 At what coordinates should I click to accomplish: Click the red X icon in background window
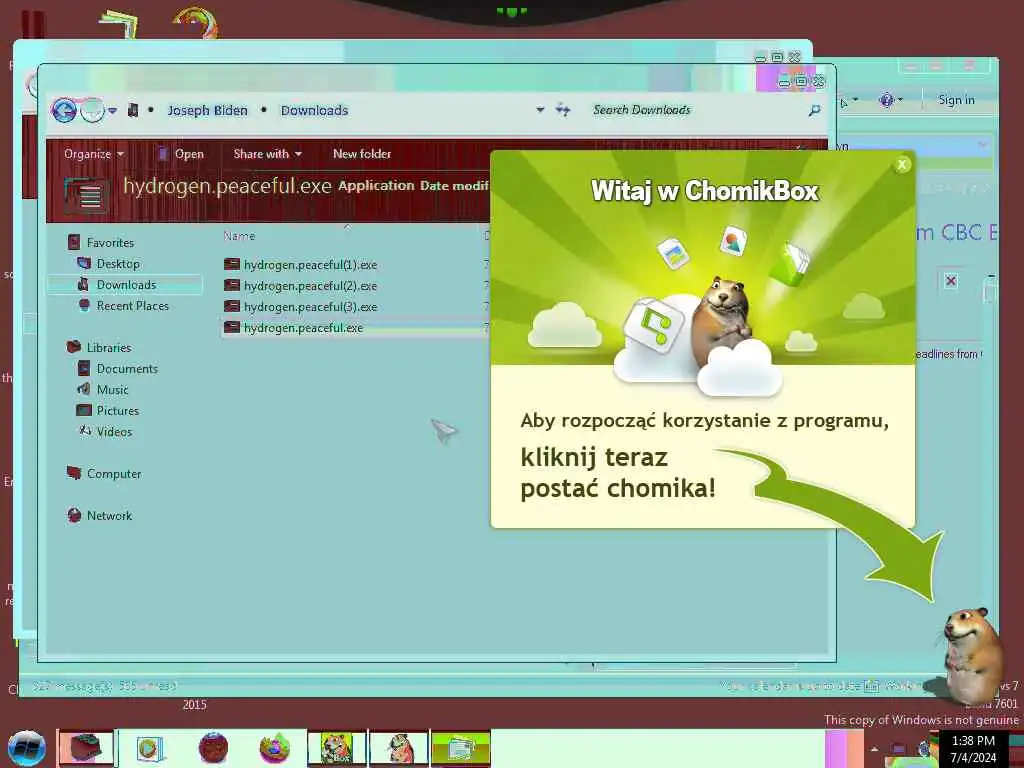pos(951,281)
